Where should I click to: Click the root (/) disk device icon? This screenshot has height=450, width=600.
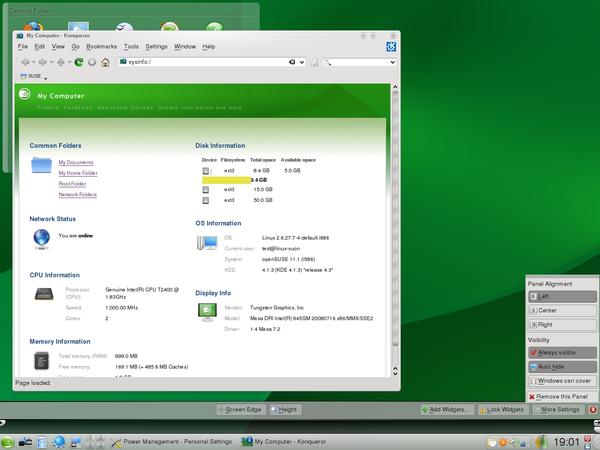coord(205,171)
